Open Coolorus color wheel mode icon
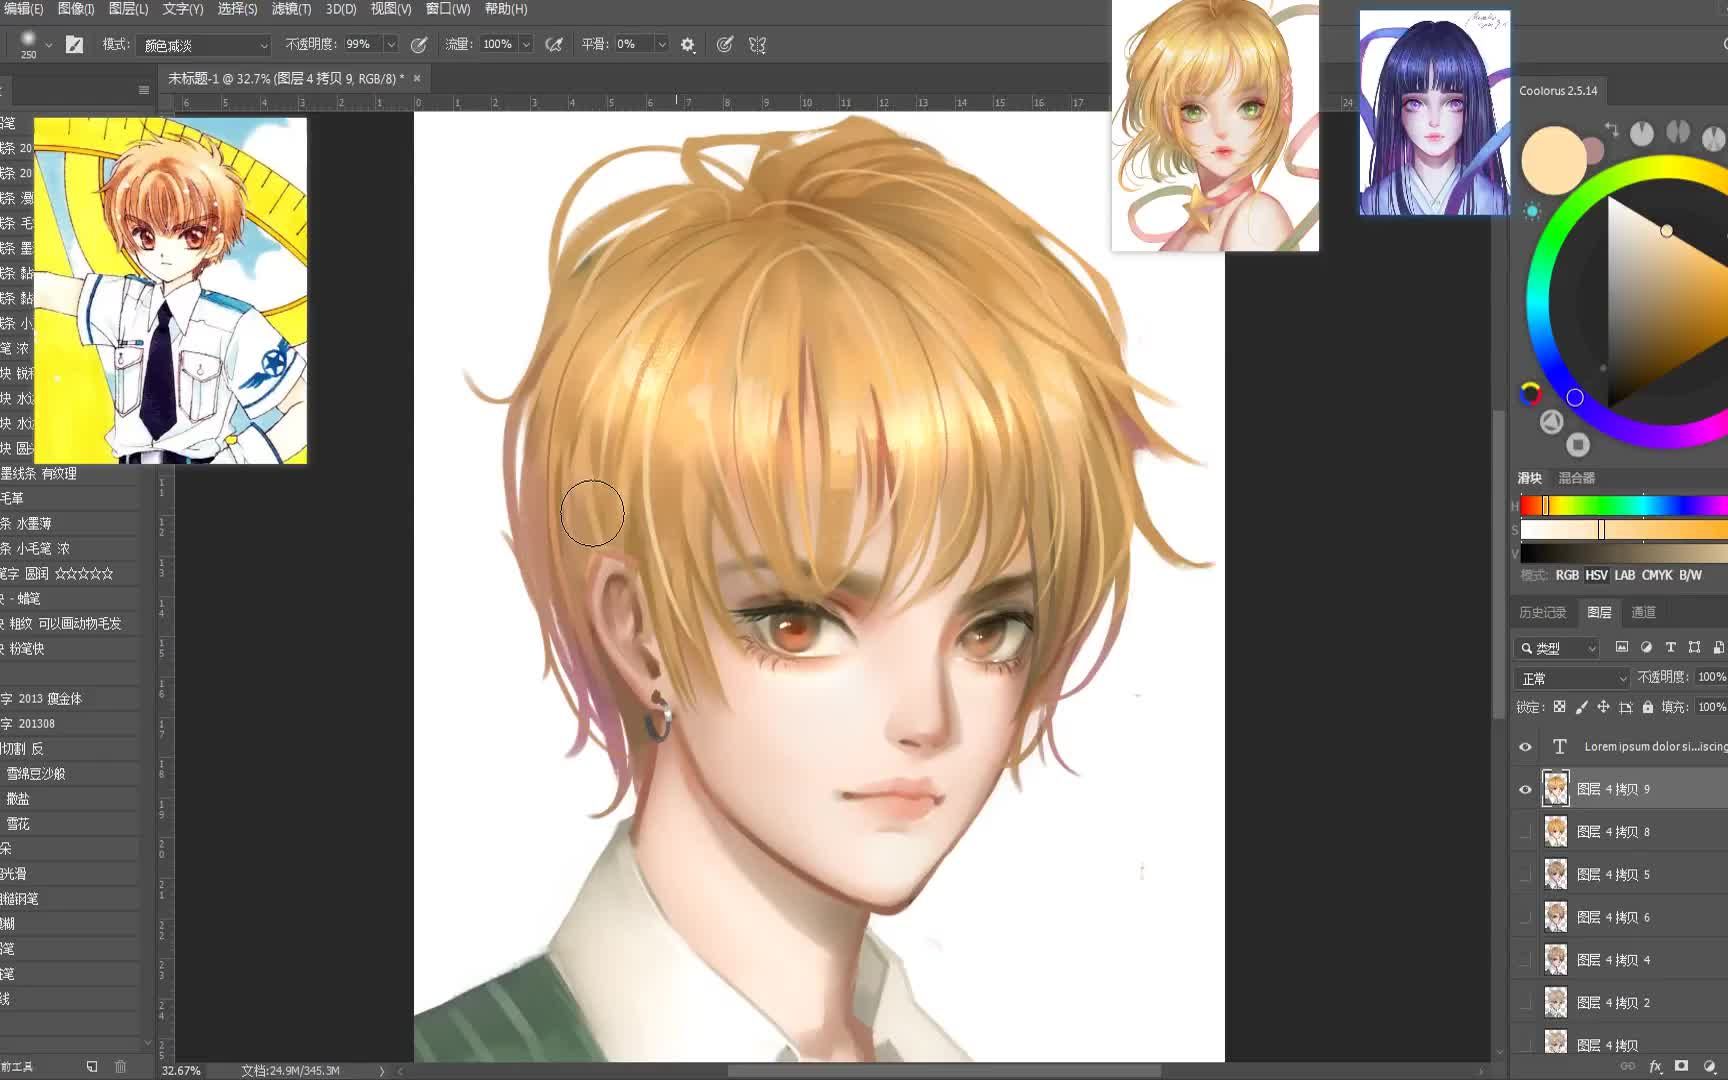The width and height of the screenshot is (1728, 1080). point(1530,393)
